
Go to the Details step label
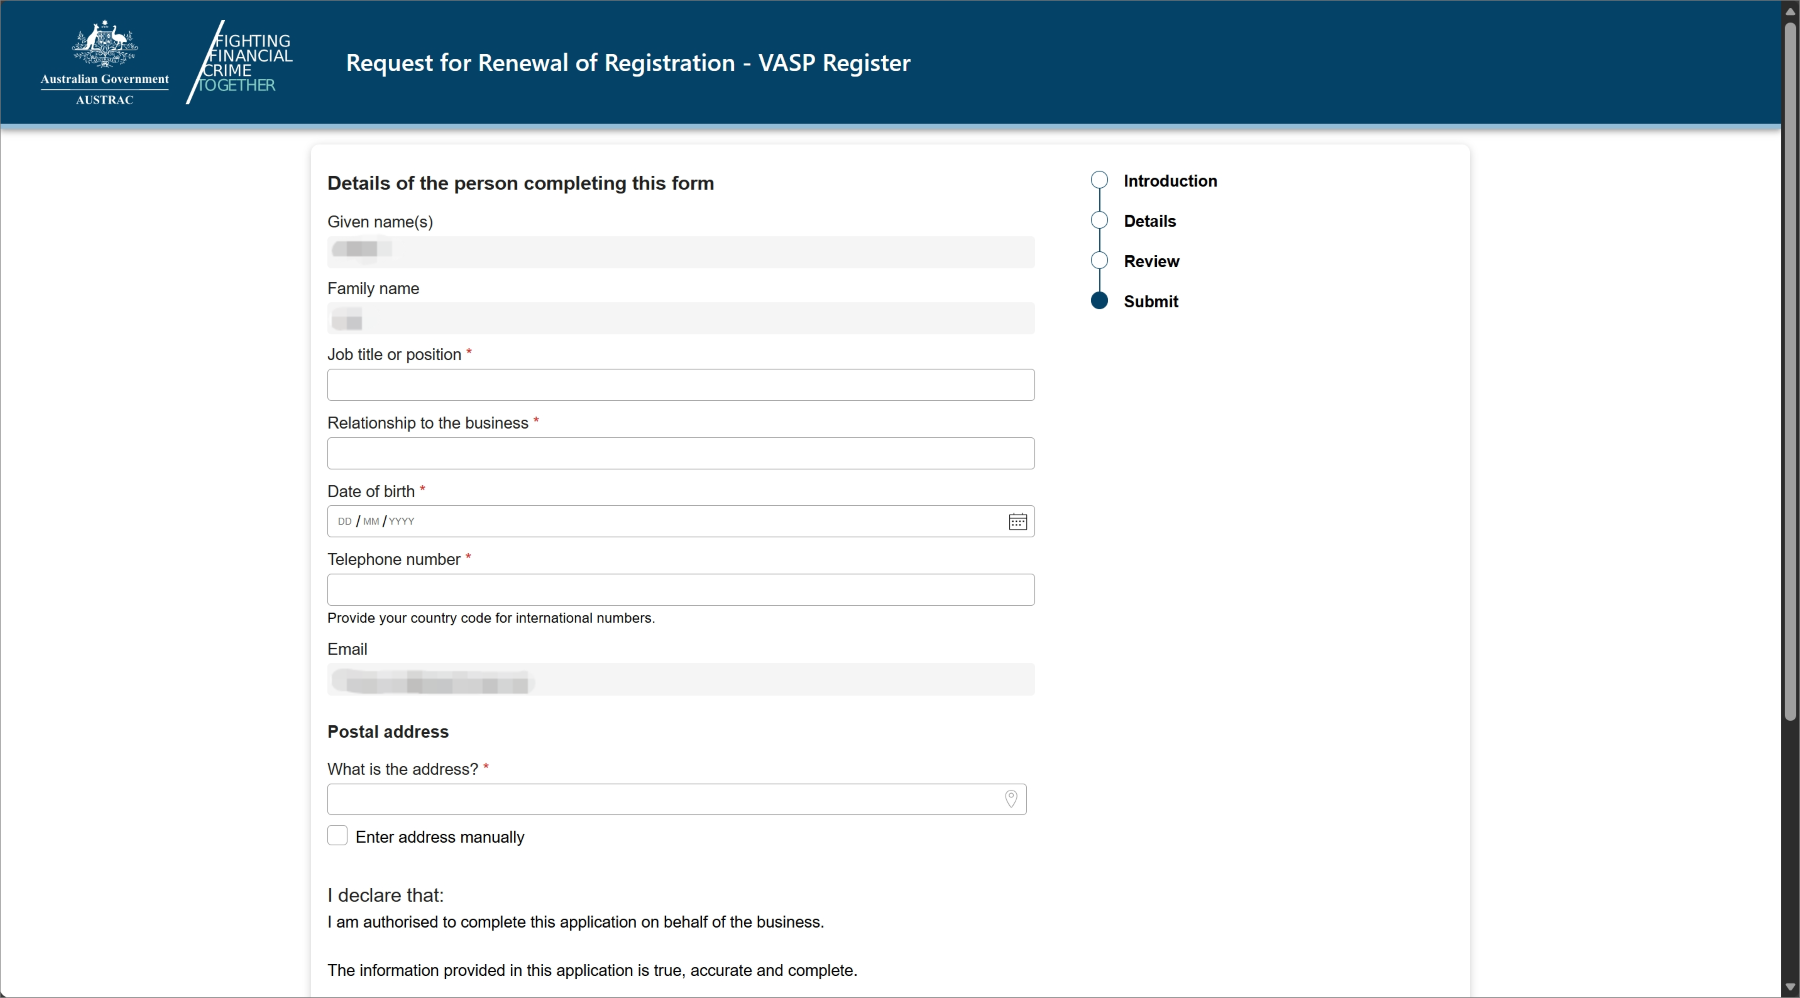(1149, 221)
